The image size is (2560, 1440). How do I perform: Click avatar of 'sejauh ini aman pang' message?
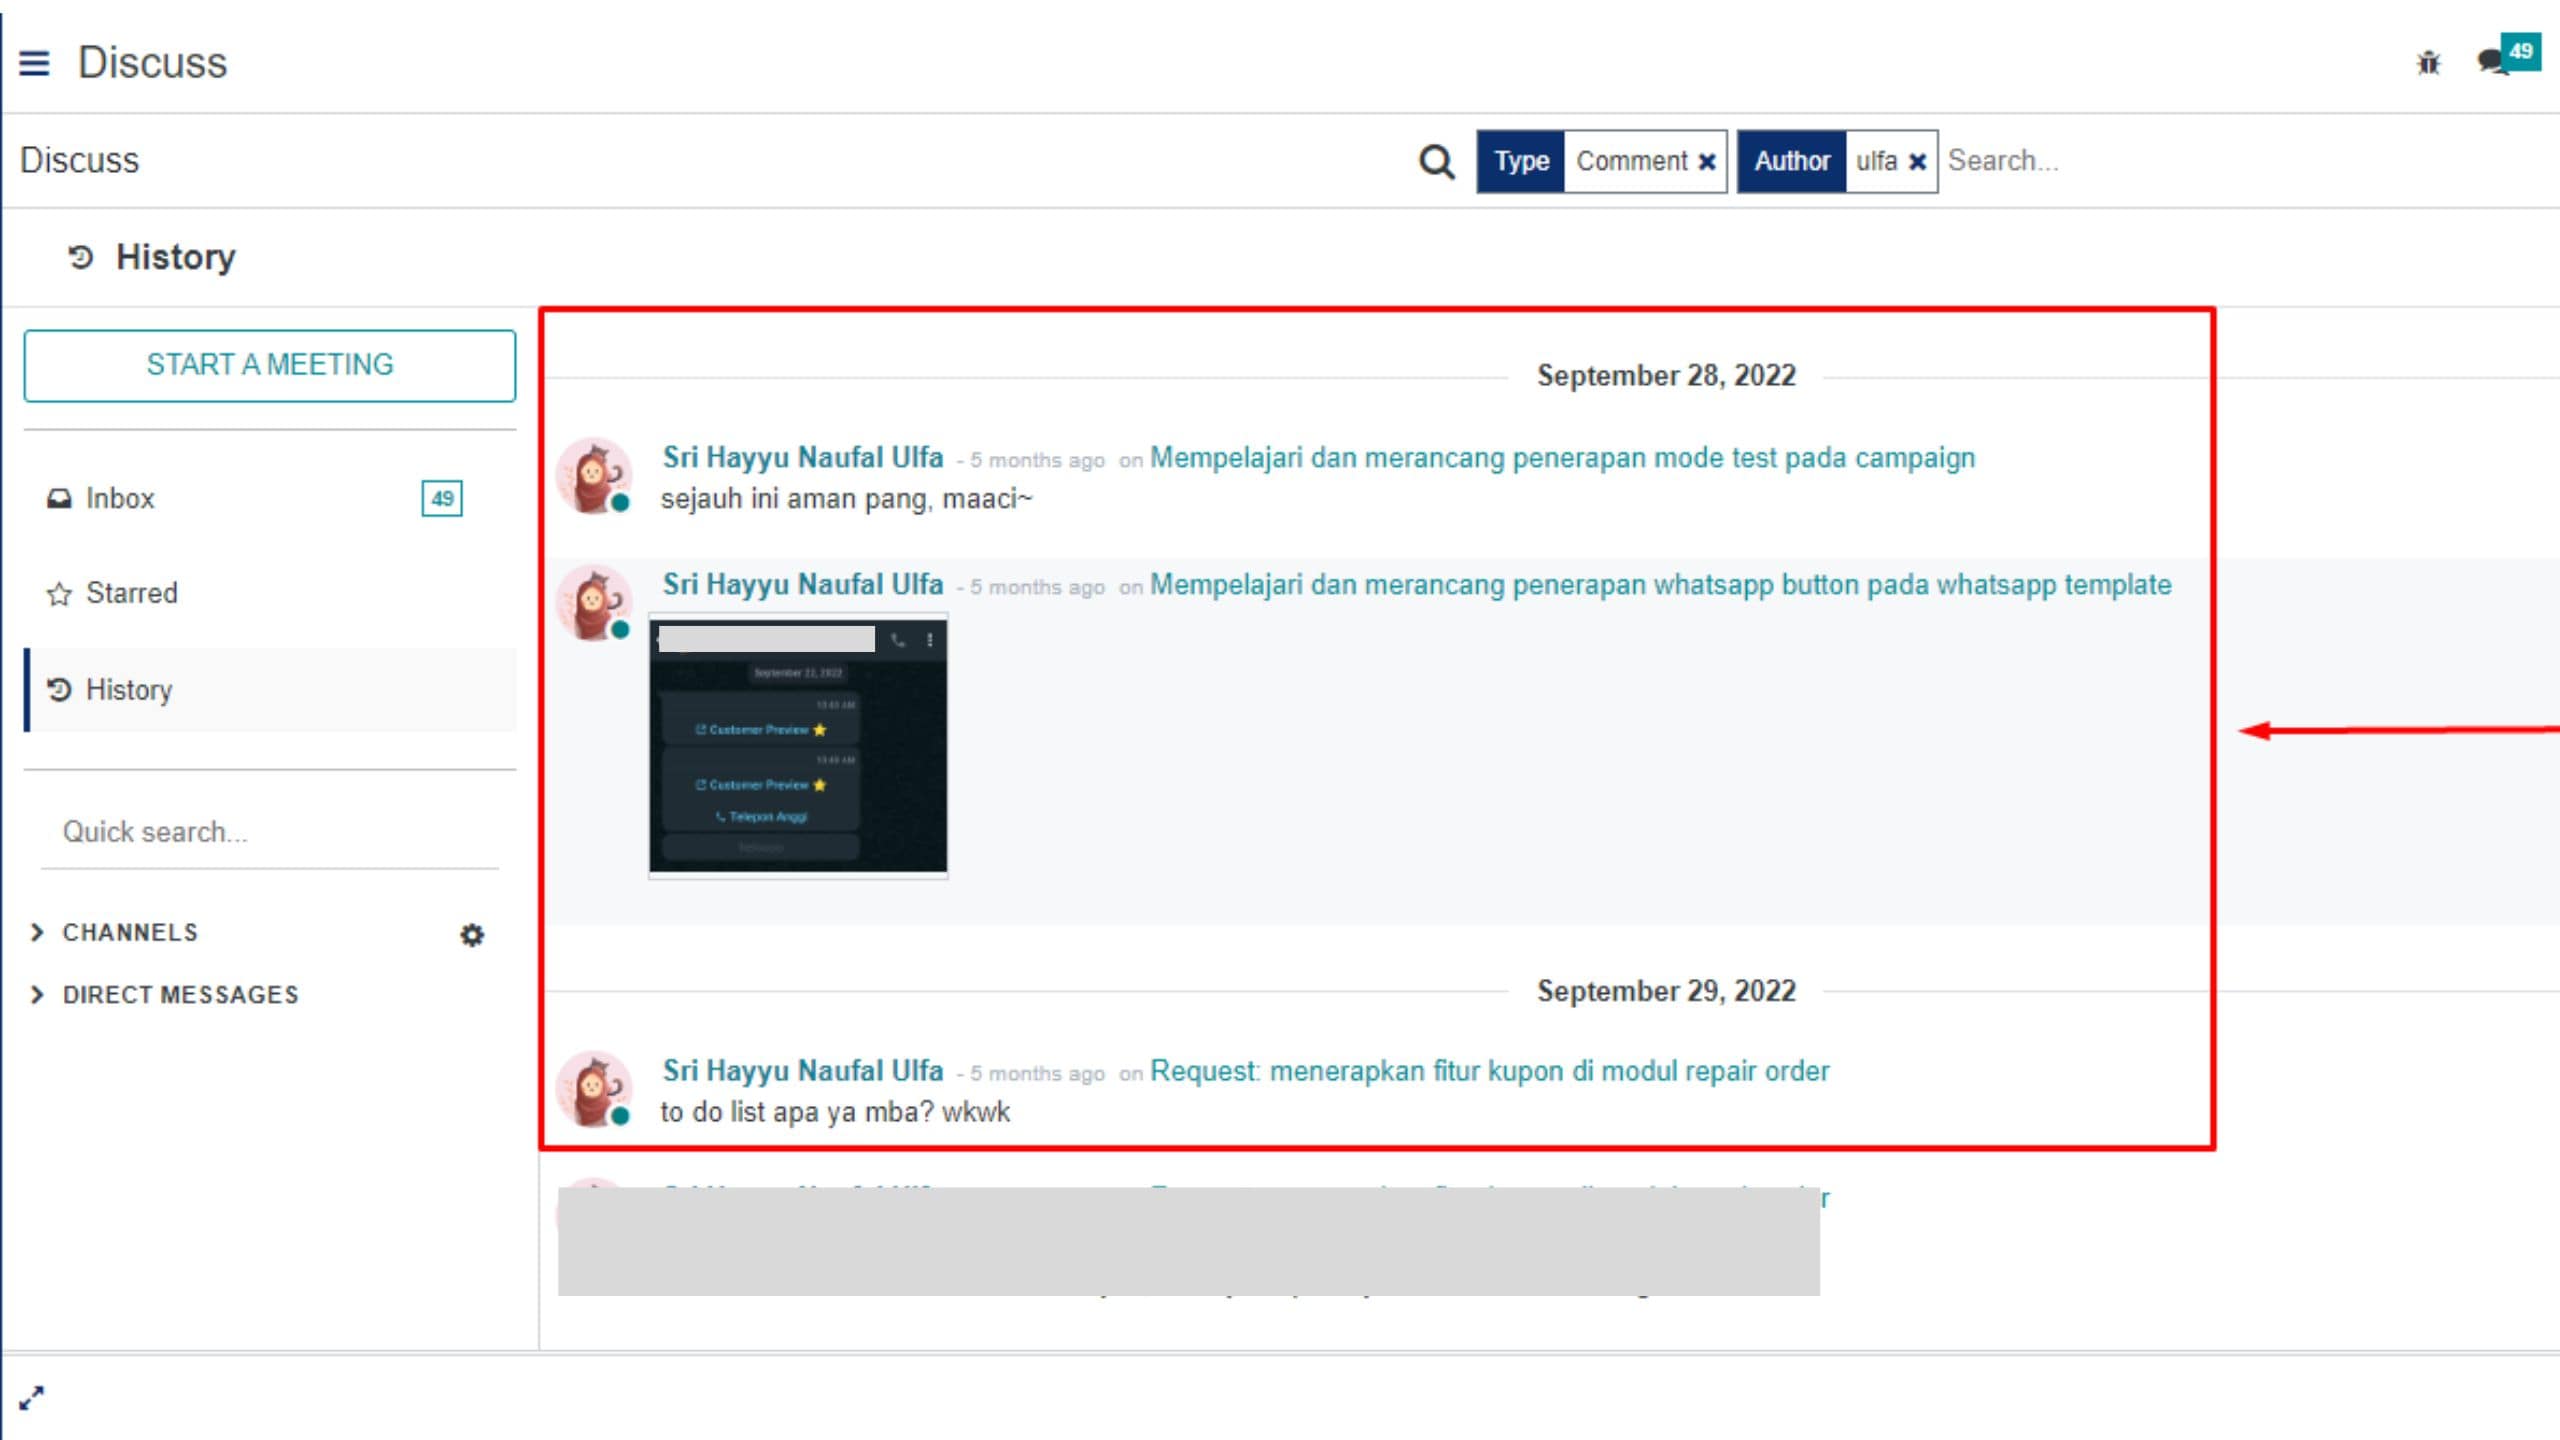(x=594, y=476)
